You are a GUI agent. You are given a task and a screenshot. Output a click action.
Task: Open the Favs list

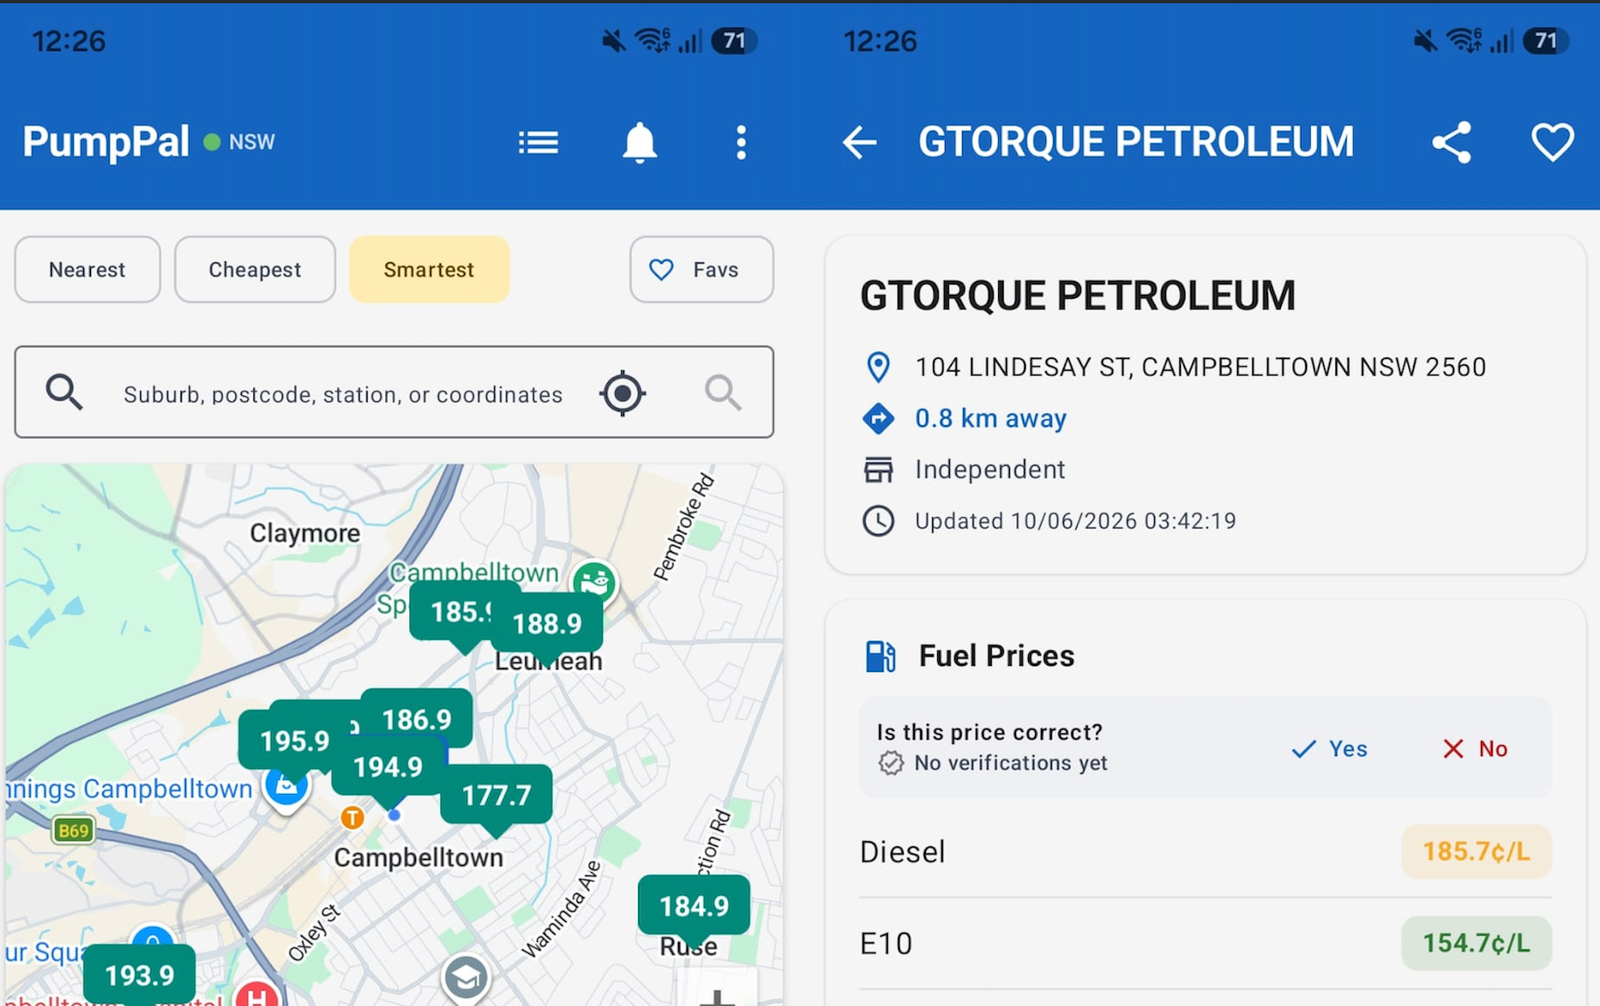click(x=701, y=270)
